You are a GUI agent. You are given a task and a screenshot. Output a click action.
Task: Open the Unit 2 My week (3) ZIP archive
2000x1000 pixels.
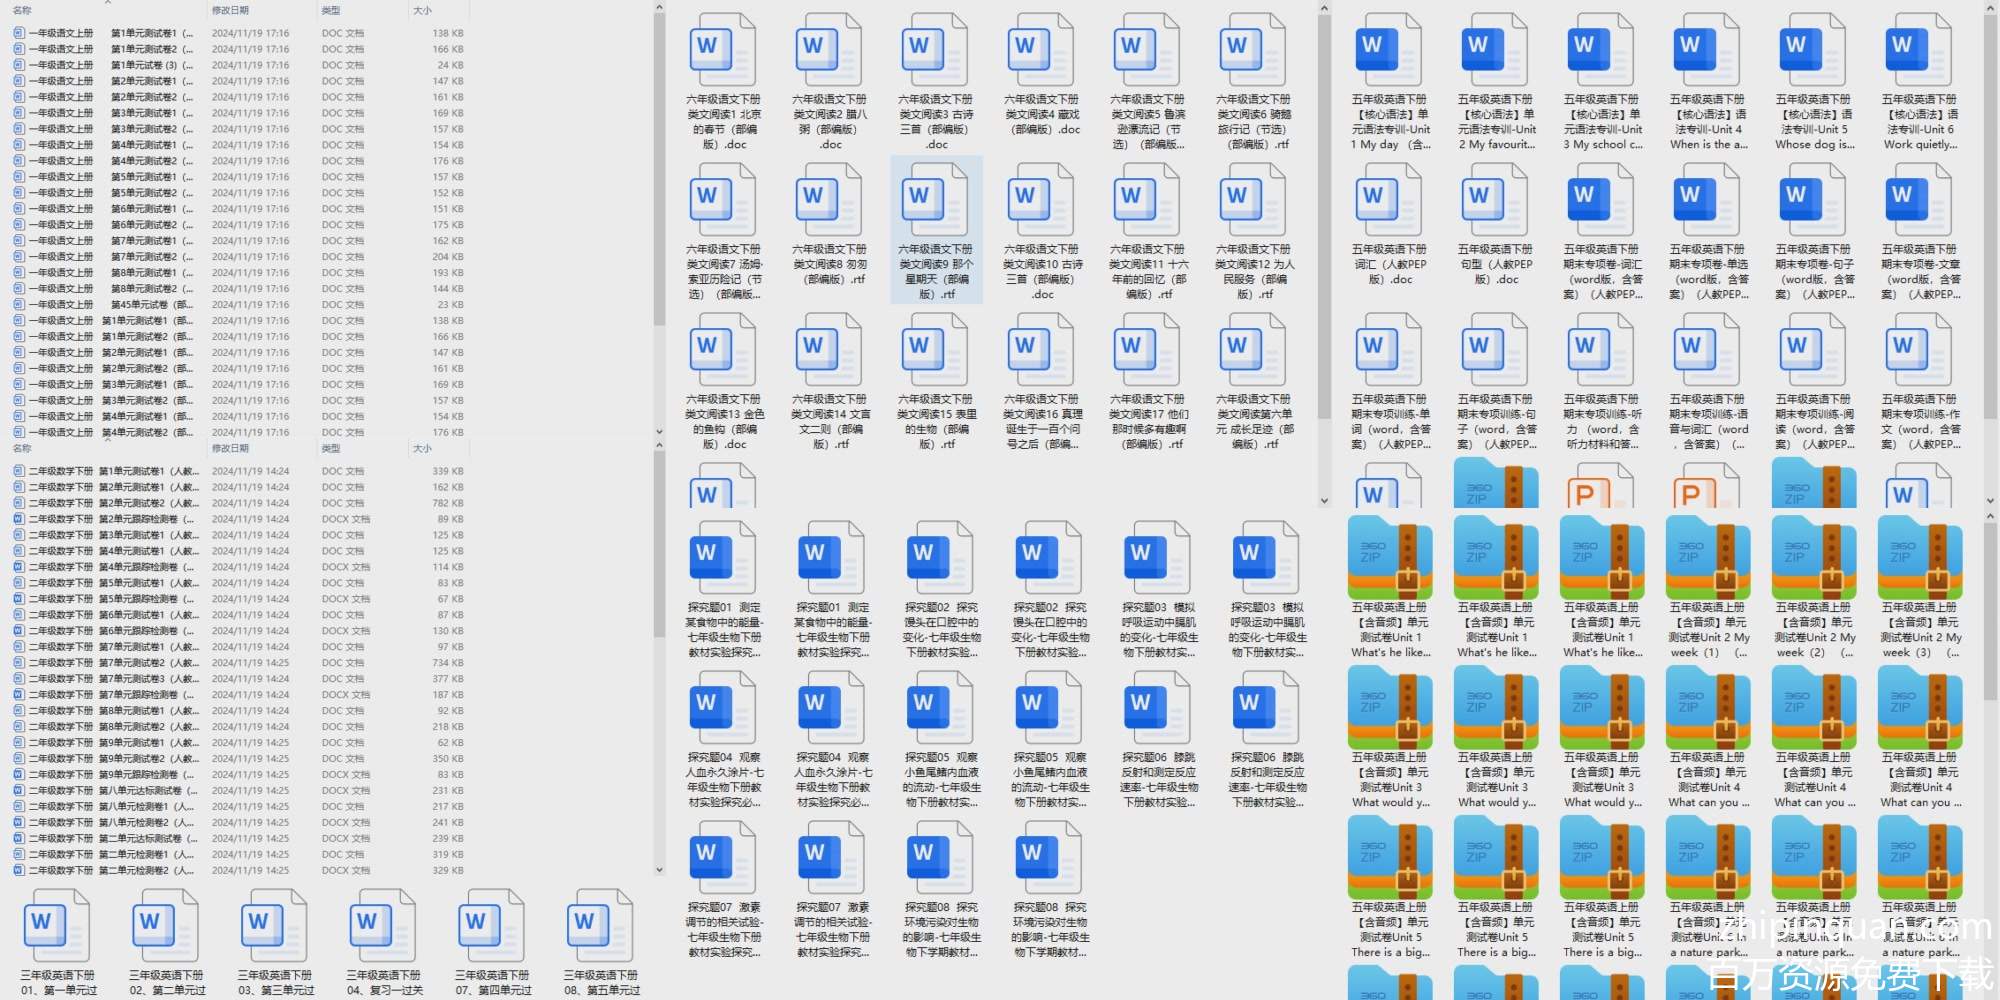click(1919, 558)
